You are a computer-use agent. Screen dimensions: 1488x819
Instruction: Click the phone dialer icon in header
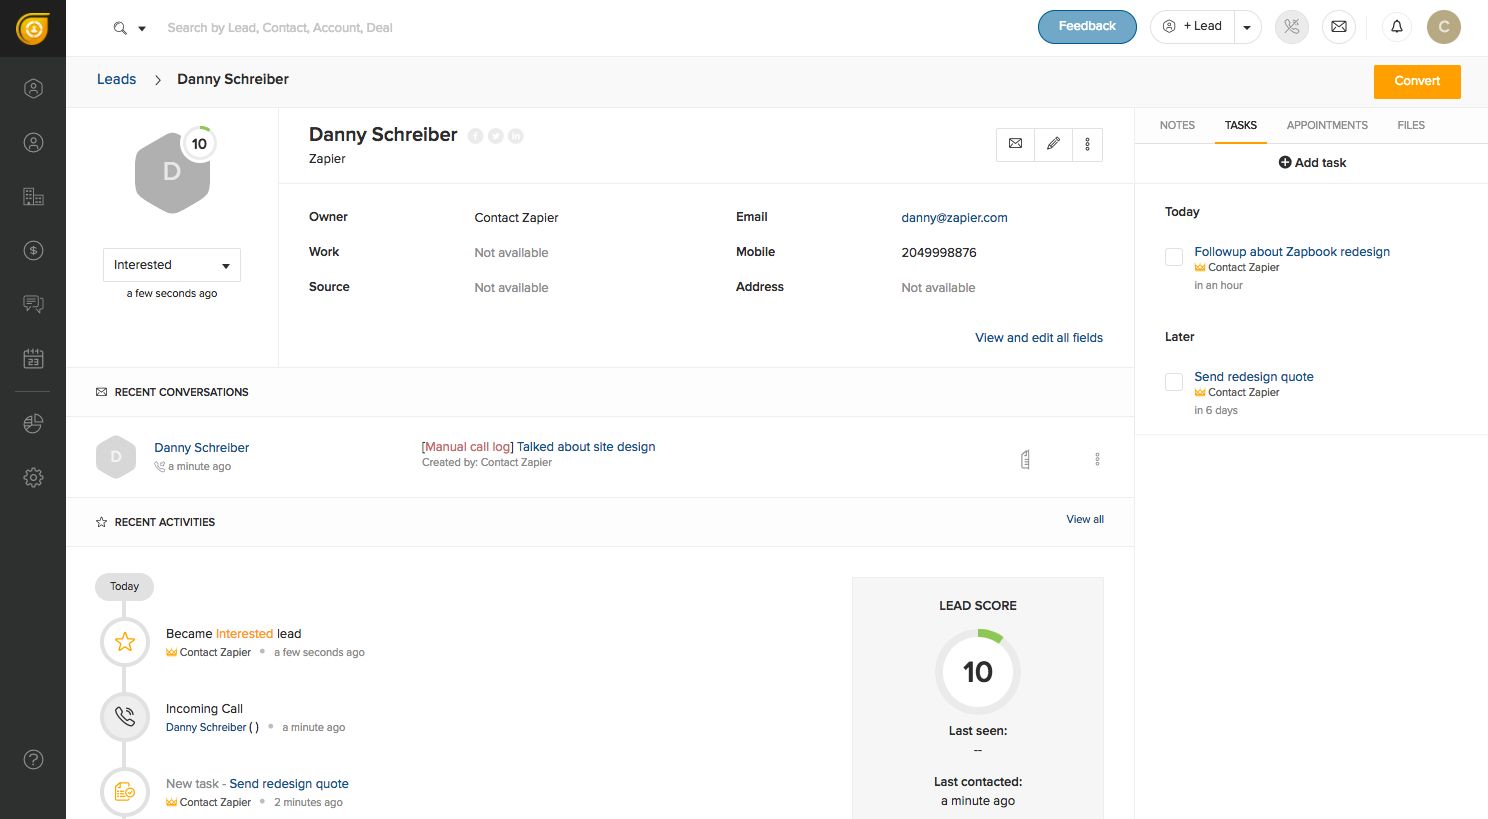click(x=1291, y=27)
